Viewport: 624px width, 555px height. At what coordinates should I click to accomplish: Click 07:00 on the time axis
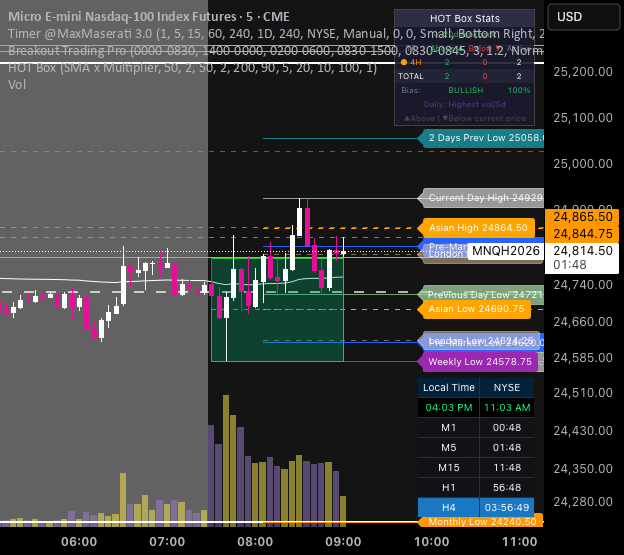[x=167, y=541]
